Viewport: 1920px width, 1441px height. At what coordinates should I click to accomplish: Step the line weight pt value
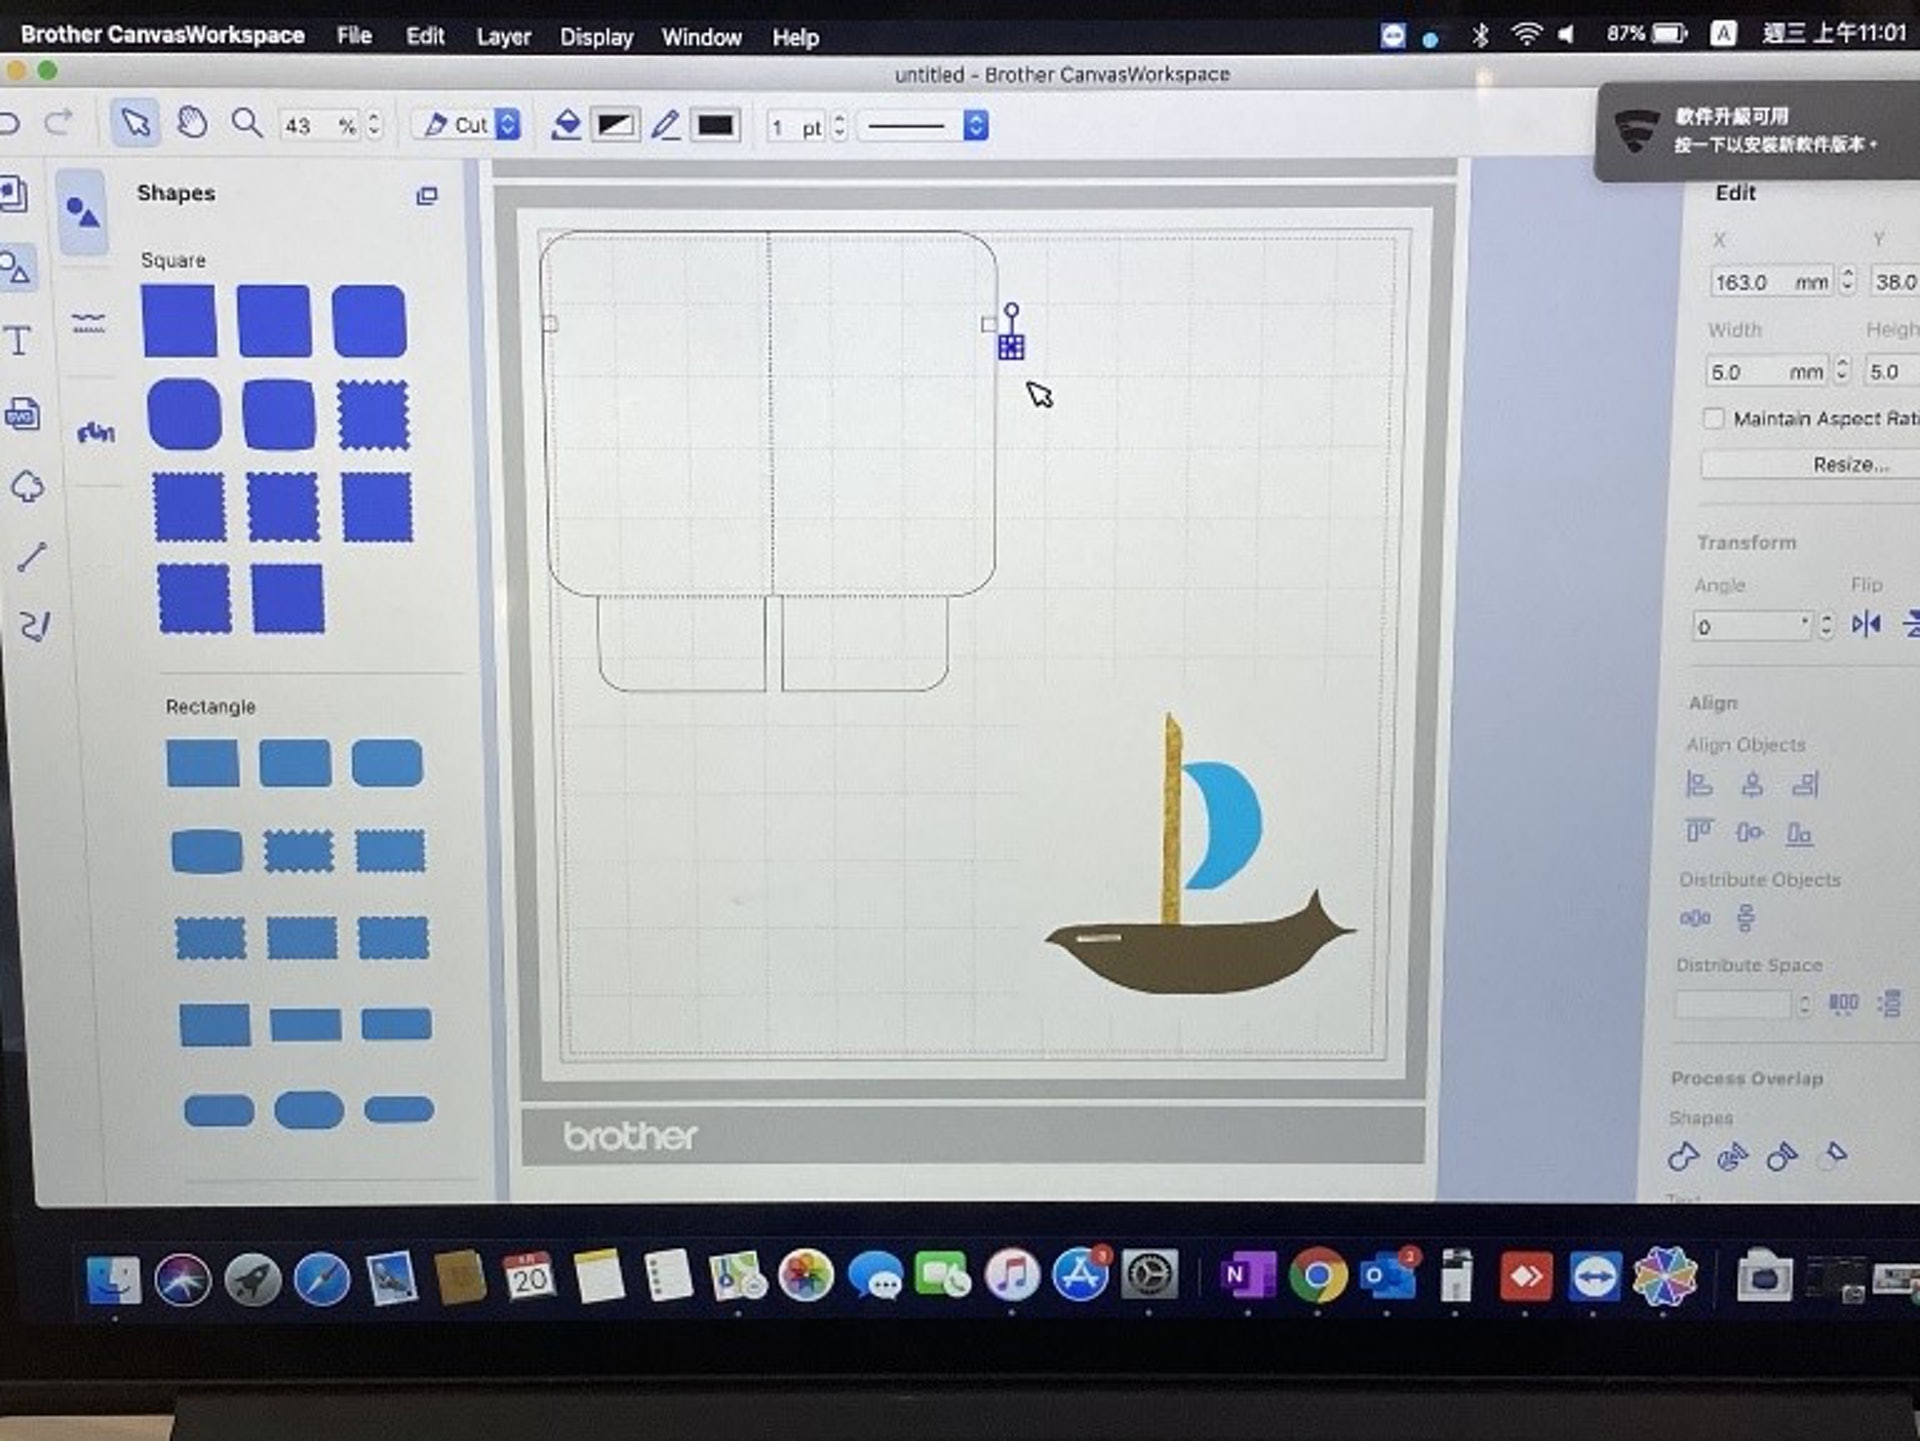click(839, 126)
